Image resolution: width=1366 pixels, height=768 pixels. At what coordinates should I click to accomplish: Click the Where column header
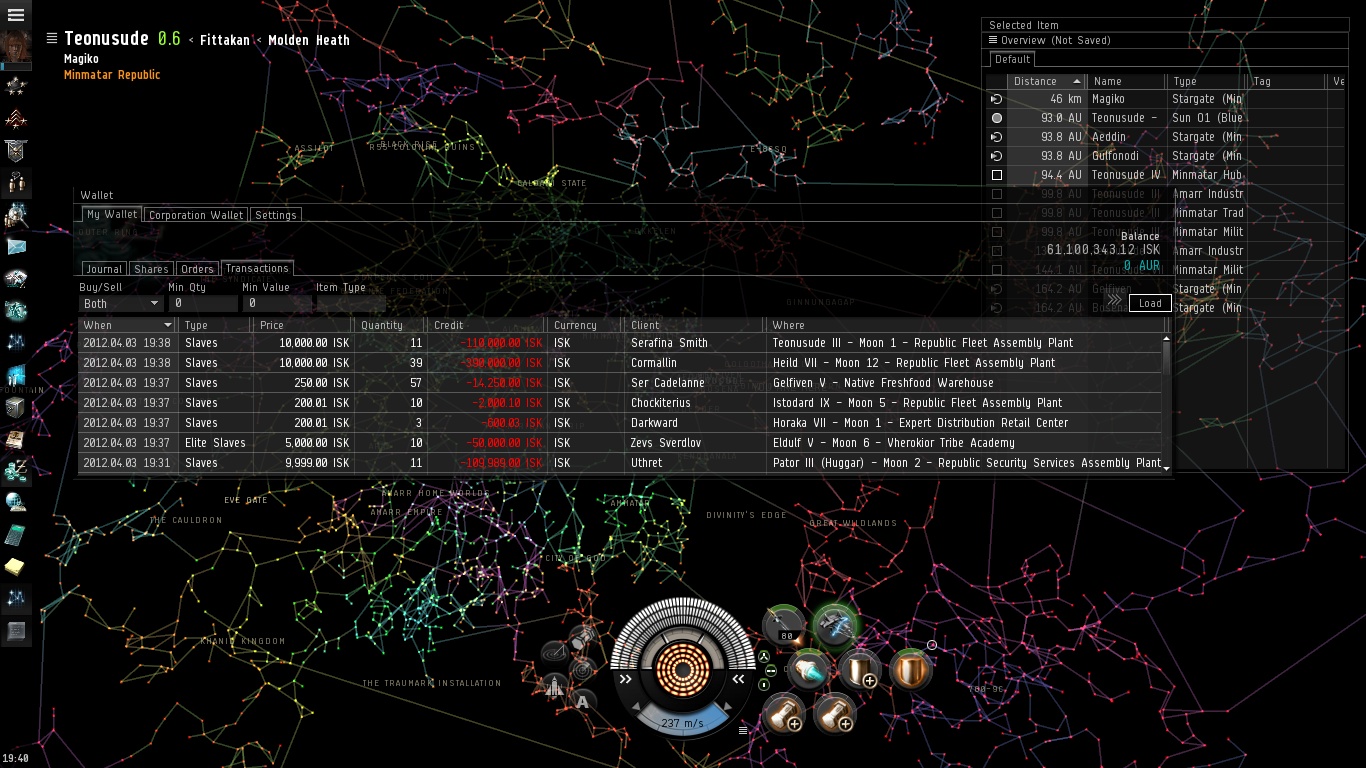pyautogui.click(x=966, y=325)
